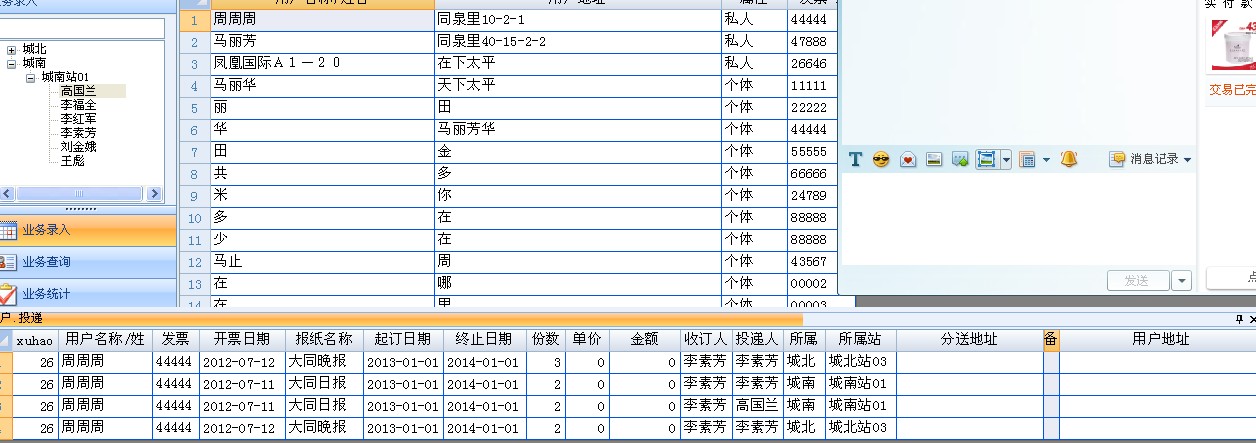
Task: Click the calculator apps icon in chat toolbar
Action: click(x=1026, y=159)
